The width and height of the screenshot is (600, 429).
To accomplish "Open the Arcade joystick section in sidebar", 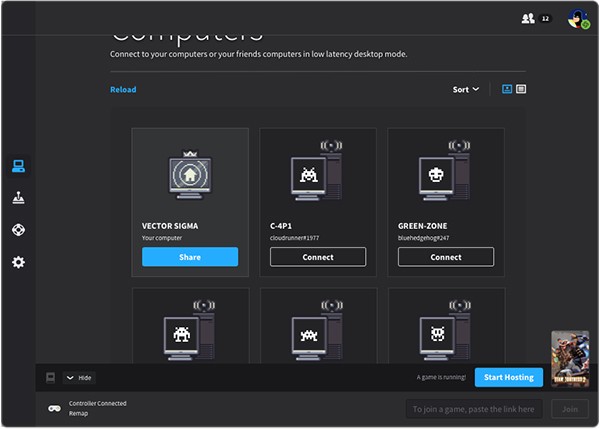I will click(18, 198).
